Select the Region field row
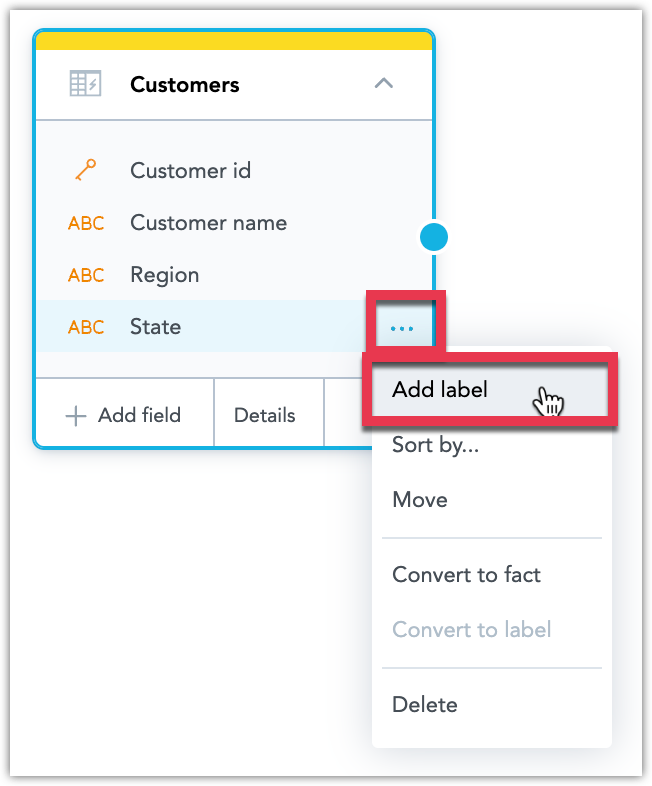Viewport: 652px width, 786px height. pos(234,275)
